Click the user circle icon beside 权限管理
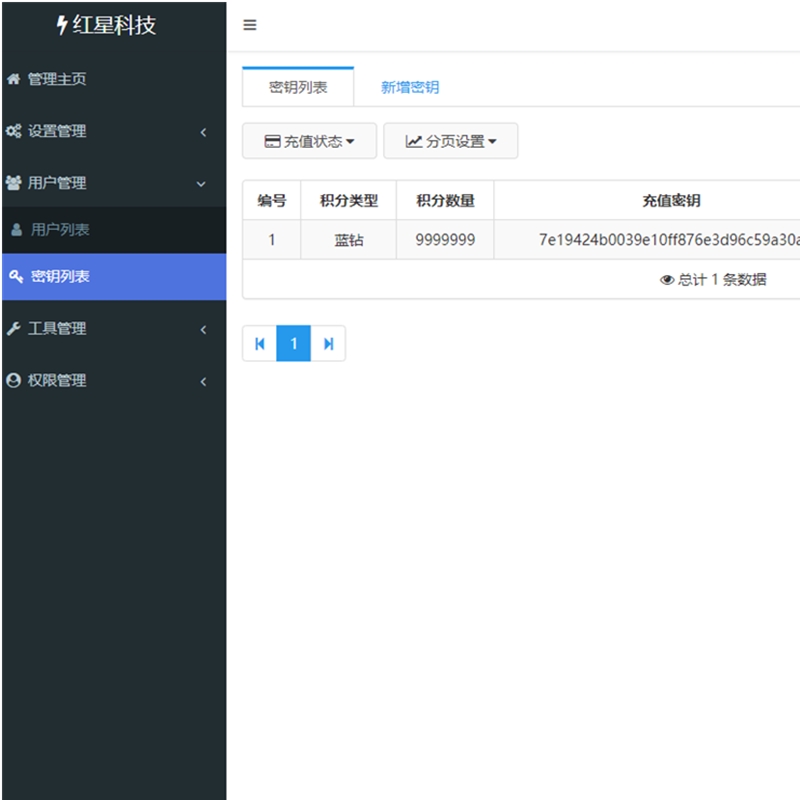 [x=14, y=381]
